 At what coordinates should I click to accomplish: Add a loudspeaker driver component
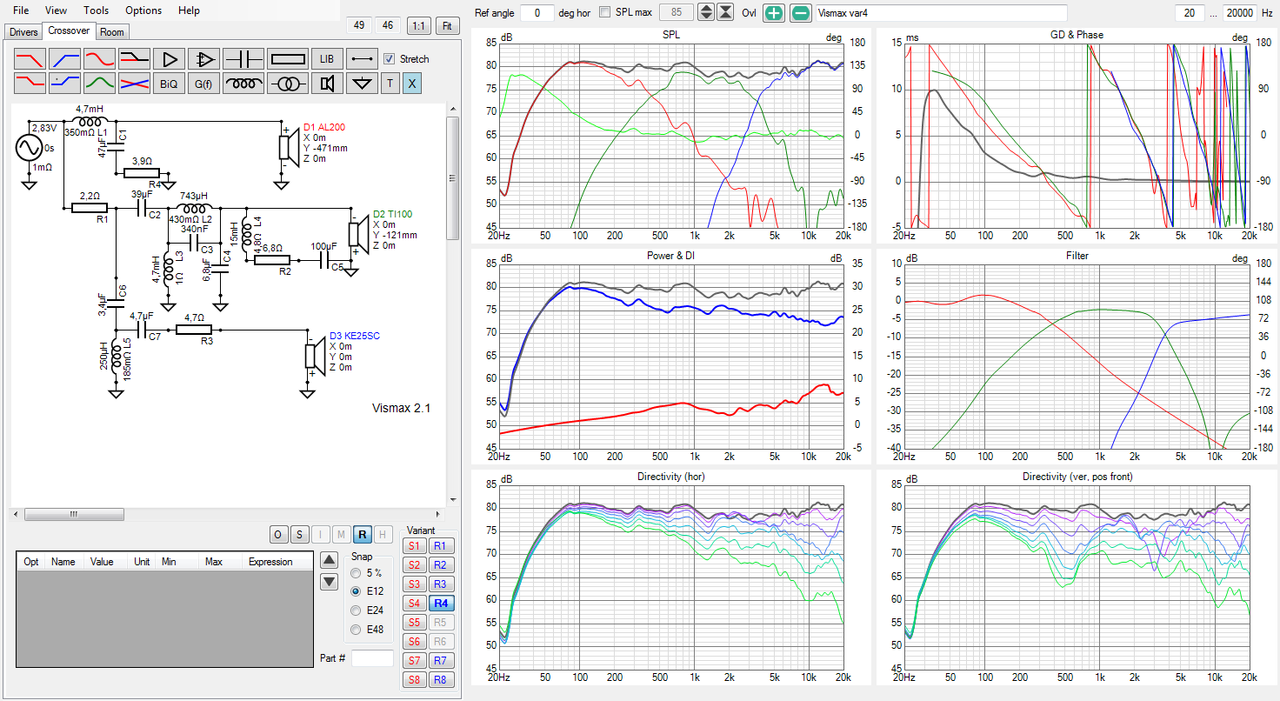[327, 83]
